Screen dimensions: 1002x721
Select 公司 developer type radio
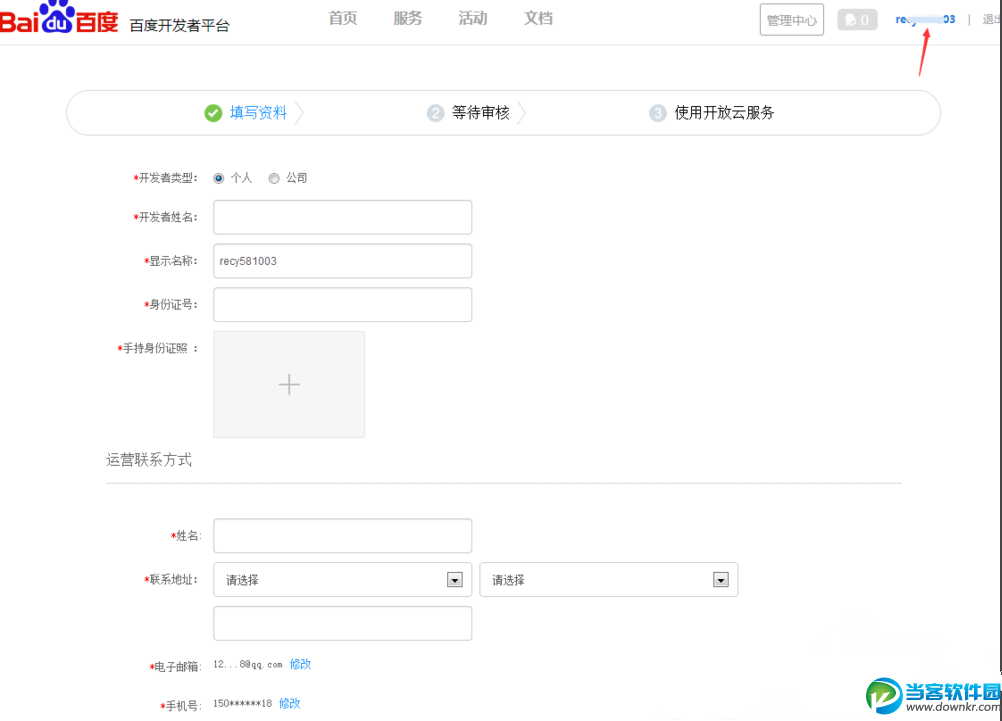(274, 178)
